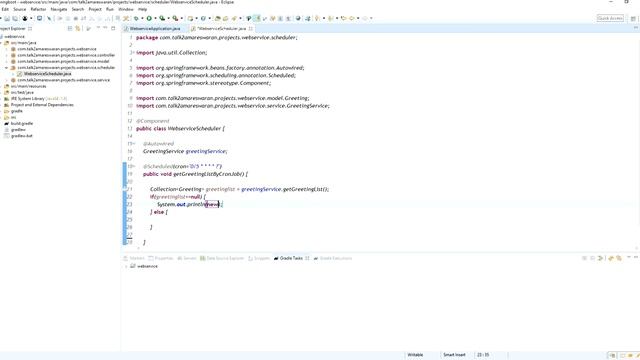The image size is (640, 360).
Task: Open the Project menu
Action: coord(95,9)
